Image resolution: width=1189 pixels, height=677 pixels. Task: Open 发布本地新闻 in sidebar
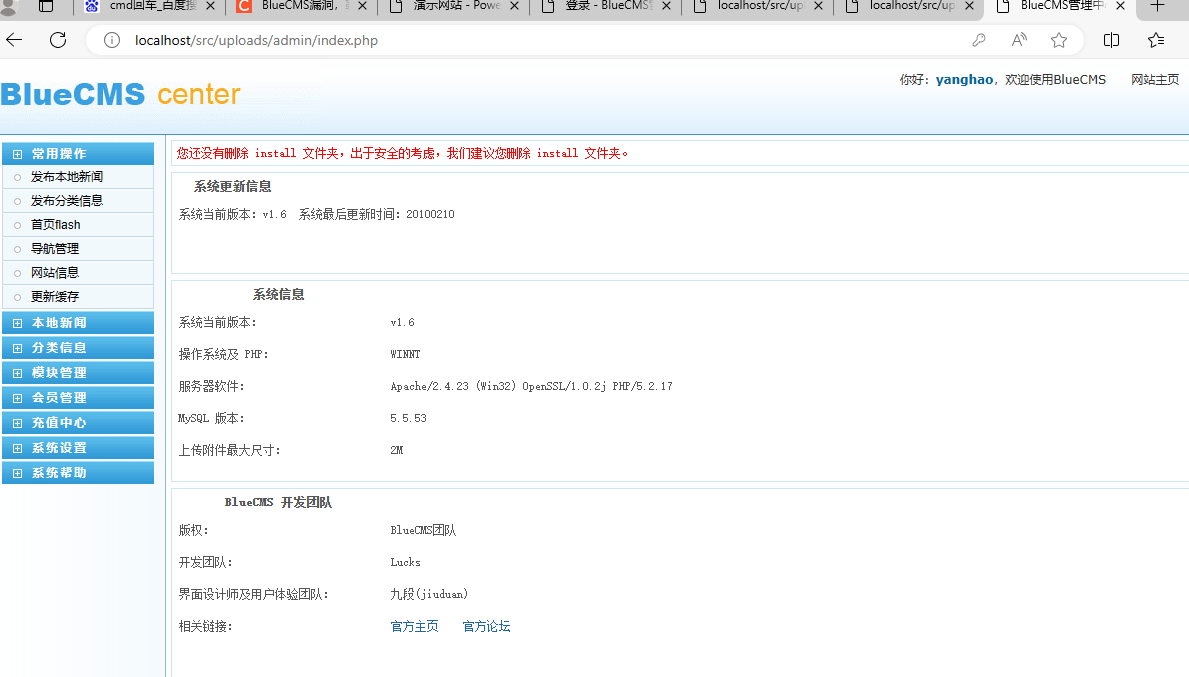tap(67, 177)
